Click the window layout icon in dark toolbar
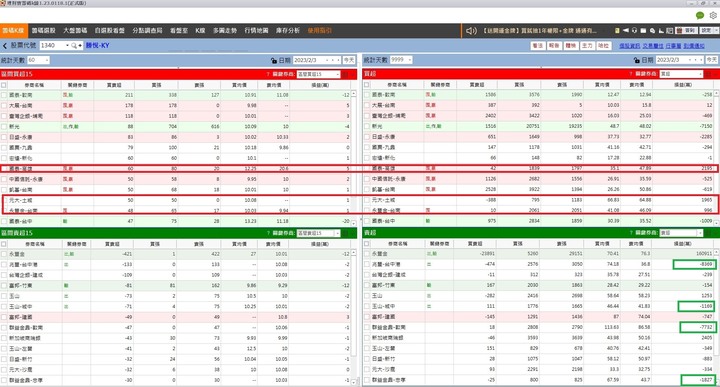 point(669,31)
